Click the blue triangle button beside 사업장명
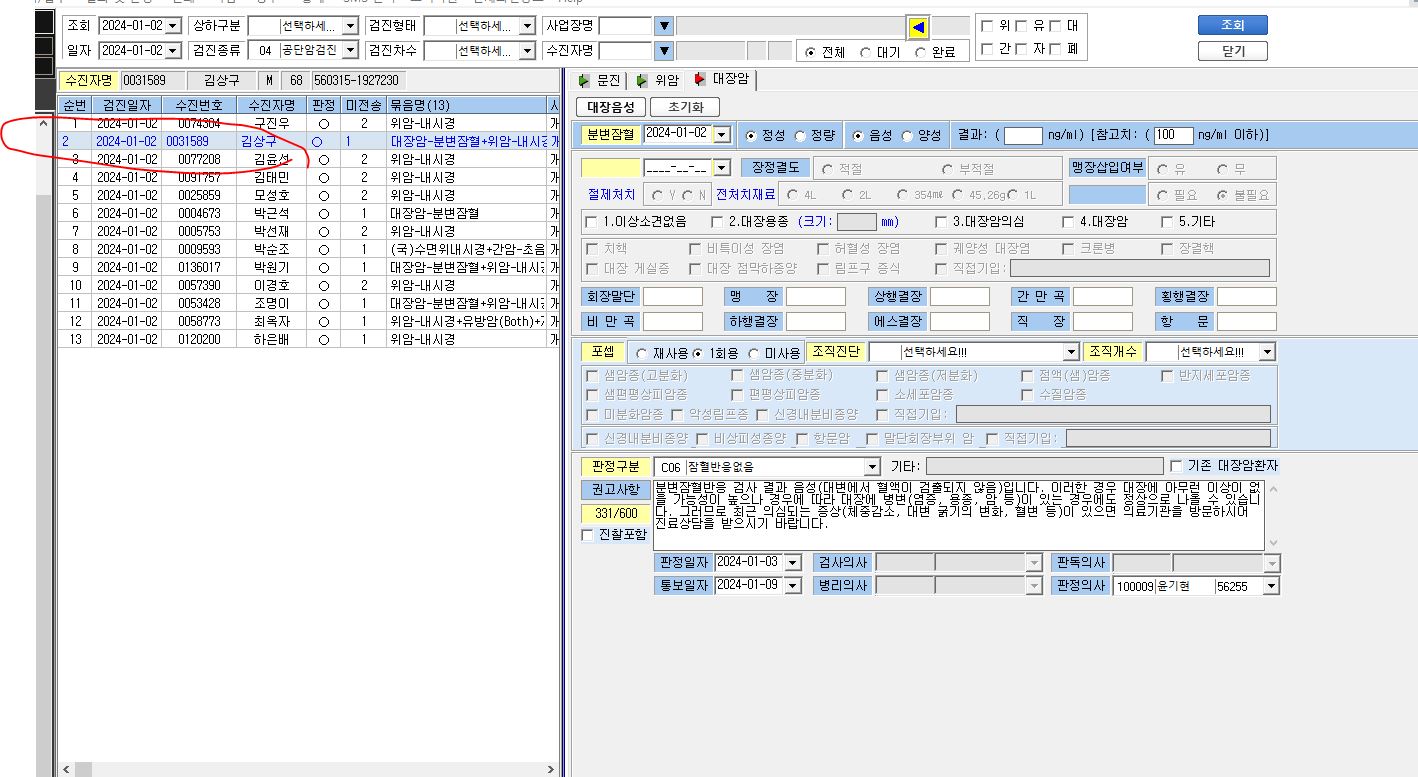The height and width of the screenshot is (777, 1418). pos(664,27)
